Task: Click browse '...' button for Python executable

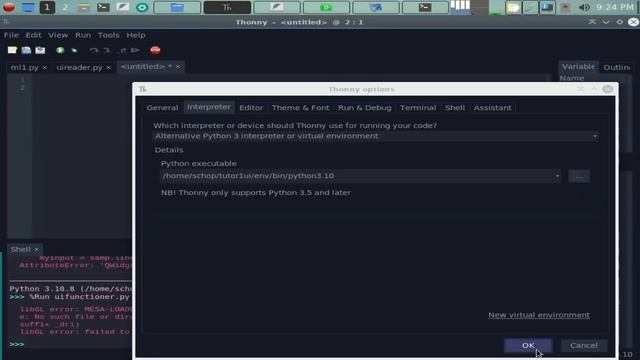Action: pos(579,176)
